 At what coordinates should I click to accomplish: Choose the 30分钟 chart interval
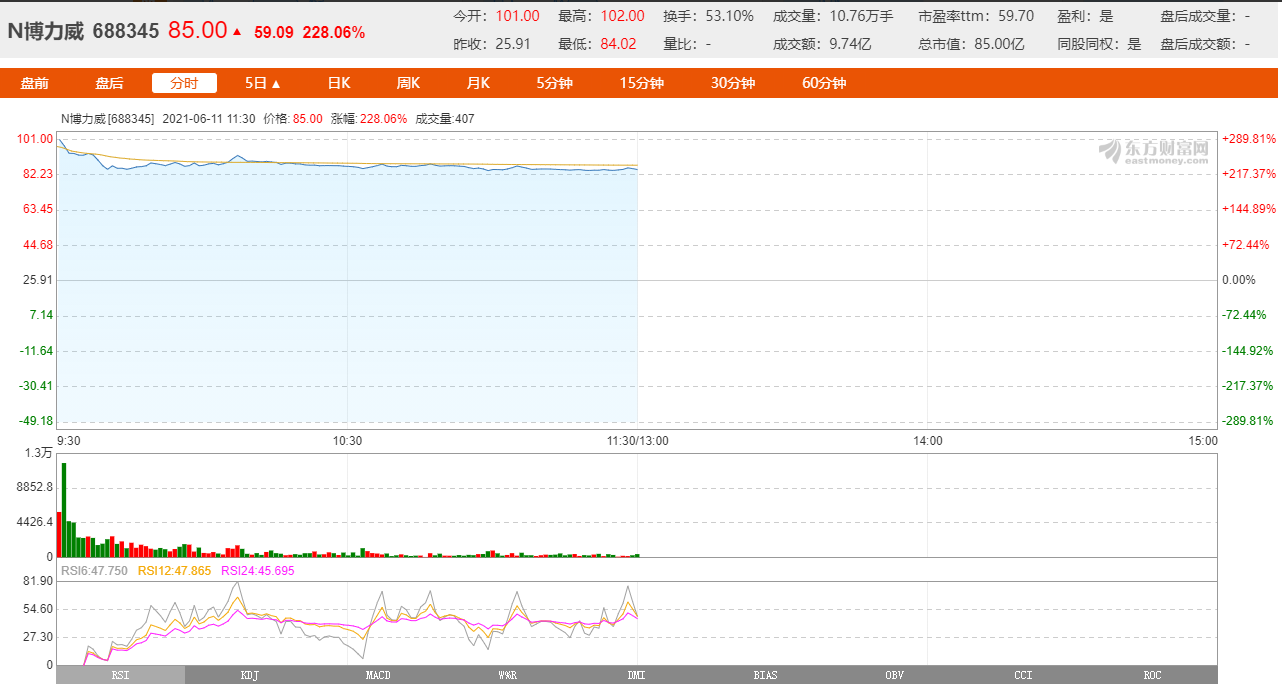point(732,83)
